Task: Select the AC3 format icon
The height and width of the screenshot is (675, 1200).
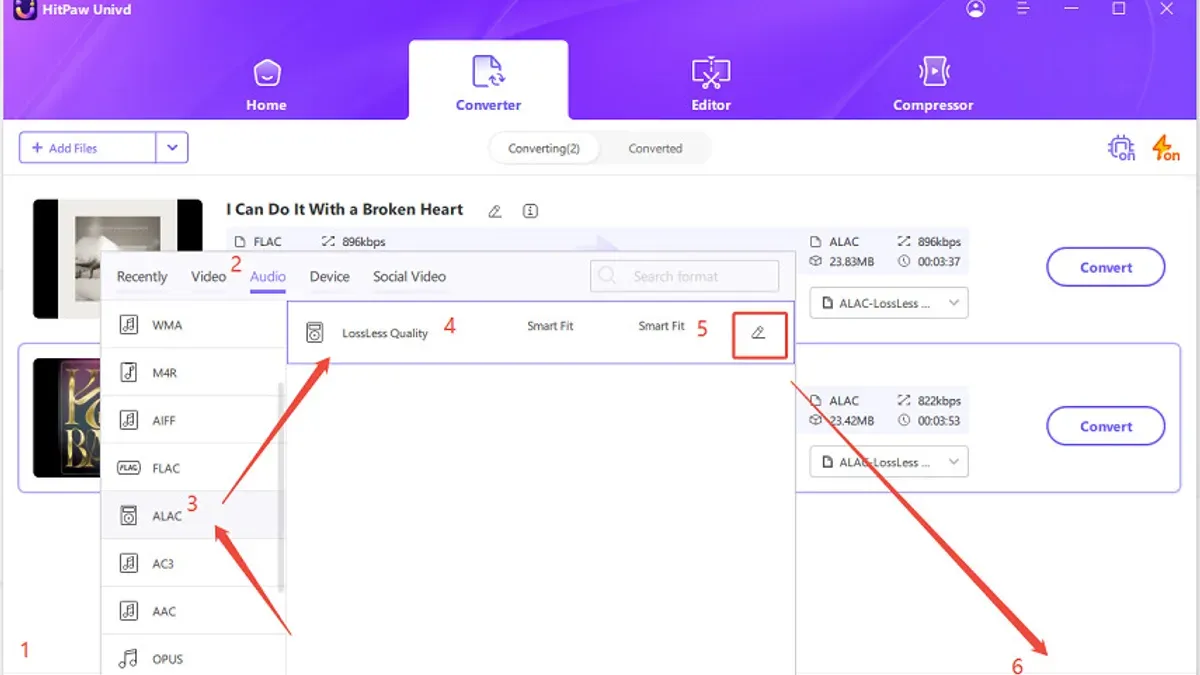Action: click(x=128, y=563)
